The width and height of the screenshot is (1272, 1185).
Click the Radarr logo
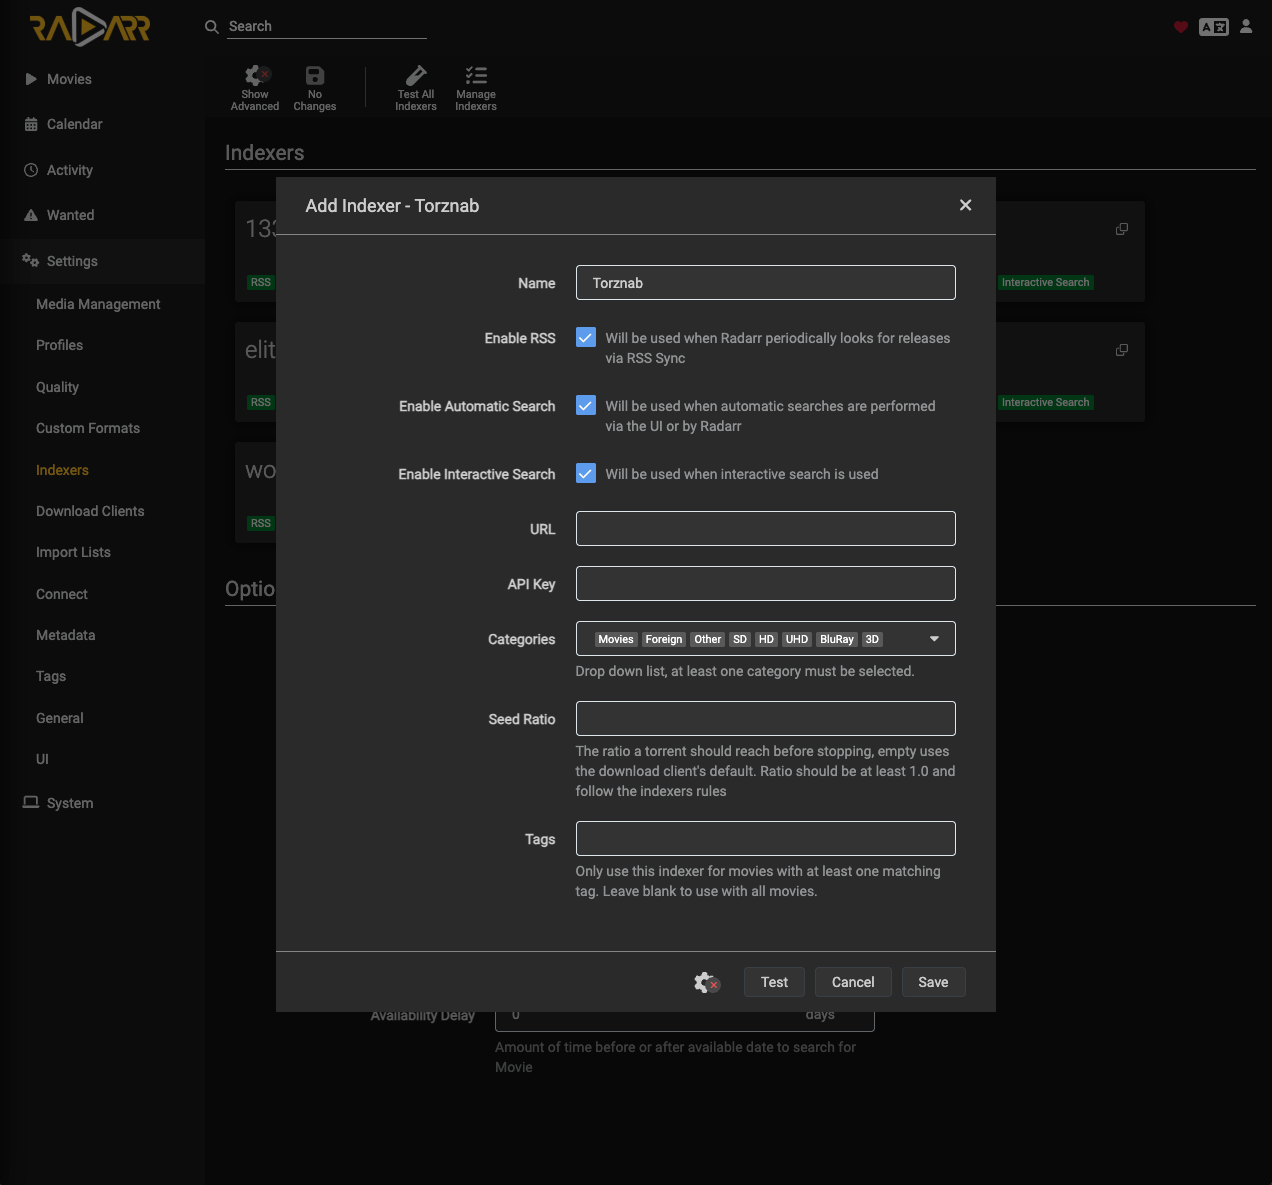(x=90, y=27)
